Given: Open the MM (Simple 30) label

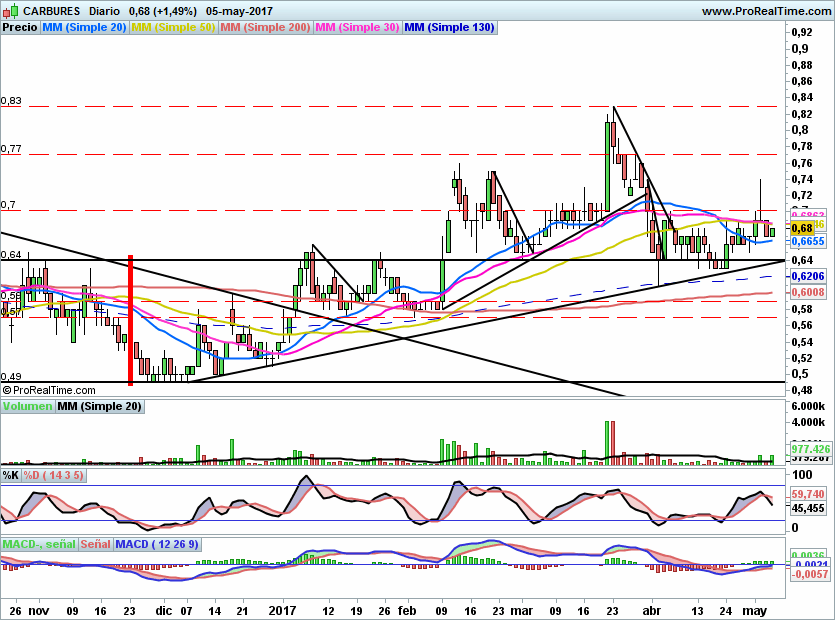Looking at the screenshot, I should click(357, 27).
